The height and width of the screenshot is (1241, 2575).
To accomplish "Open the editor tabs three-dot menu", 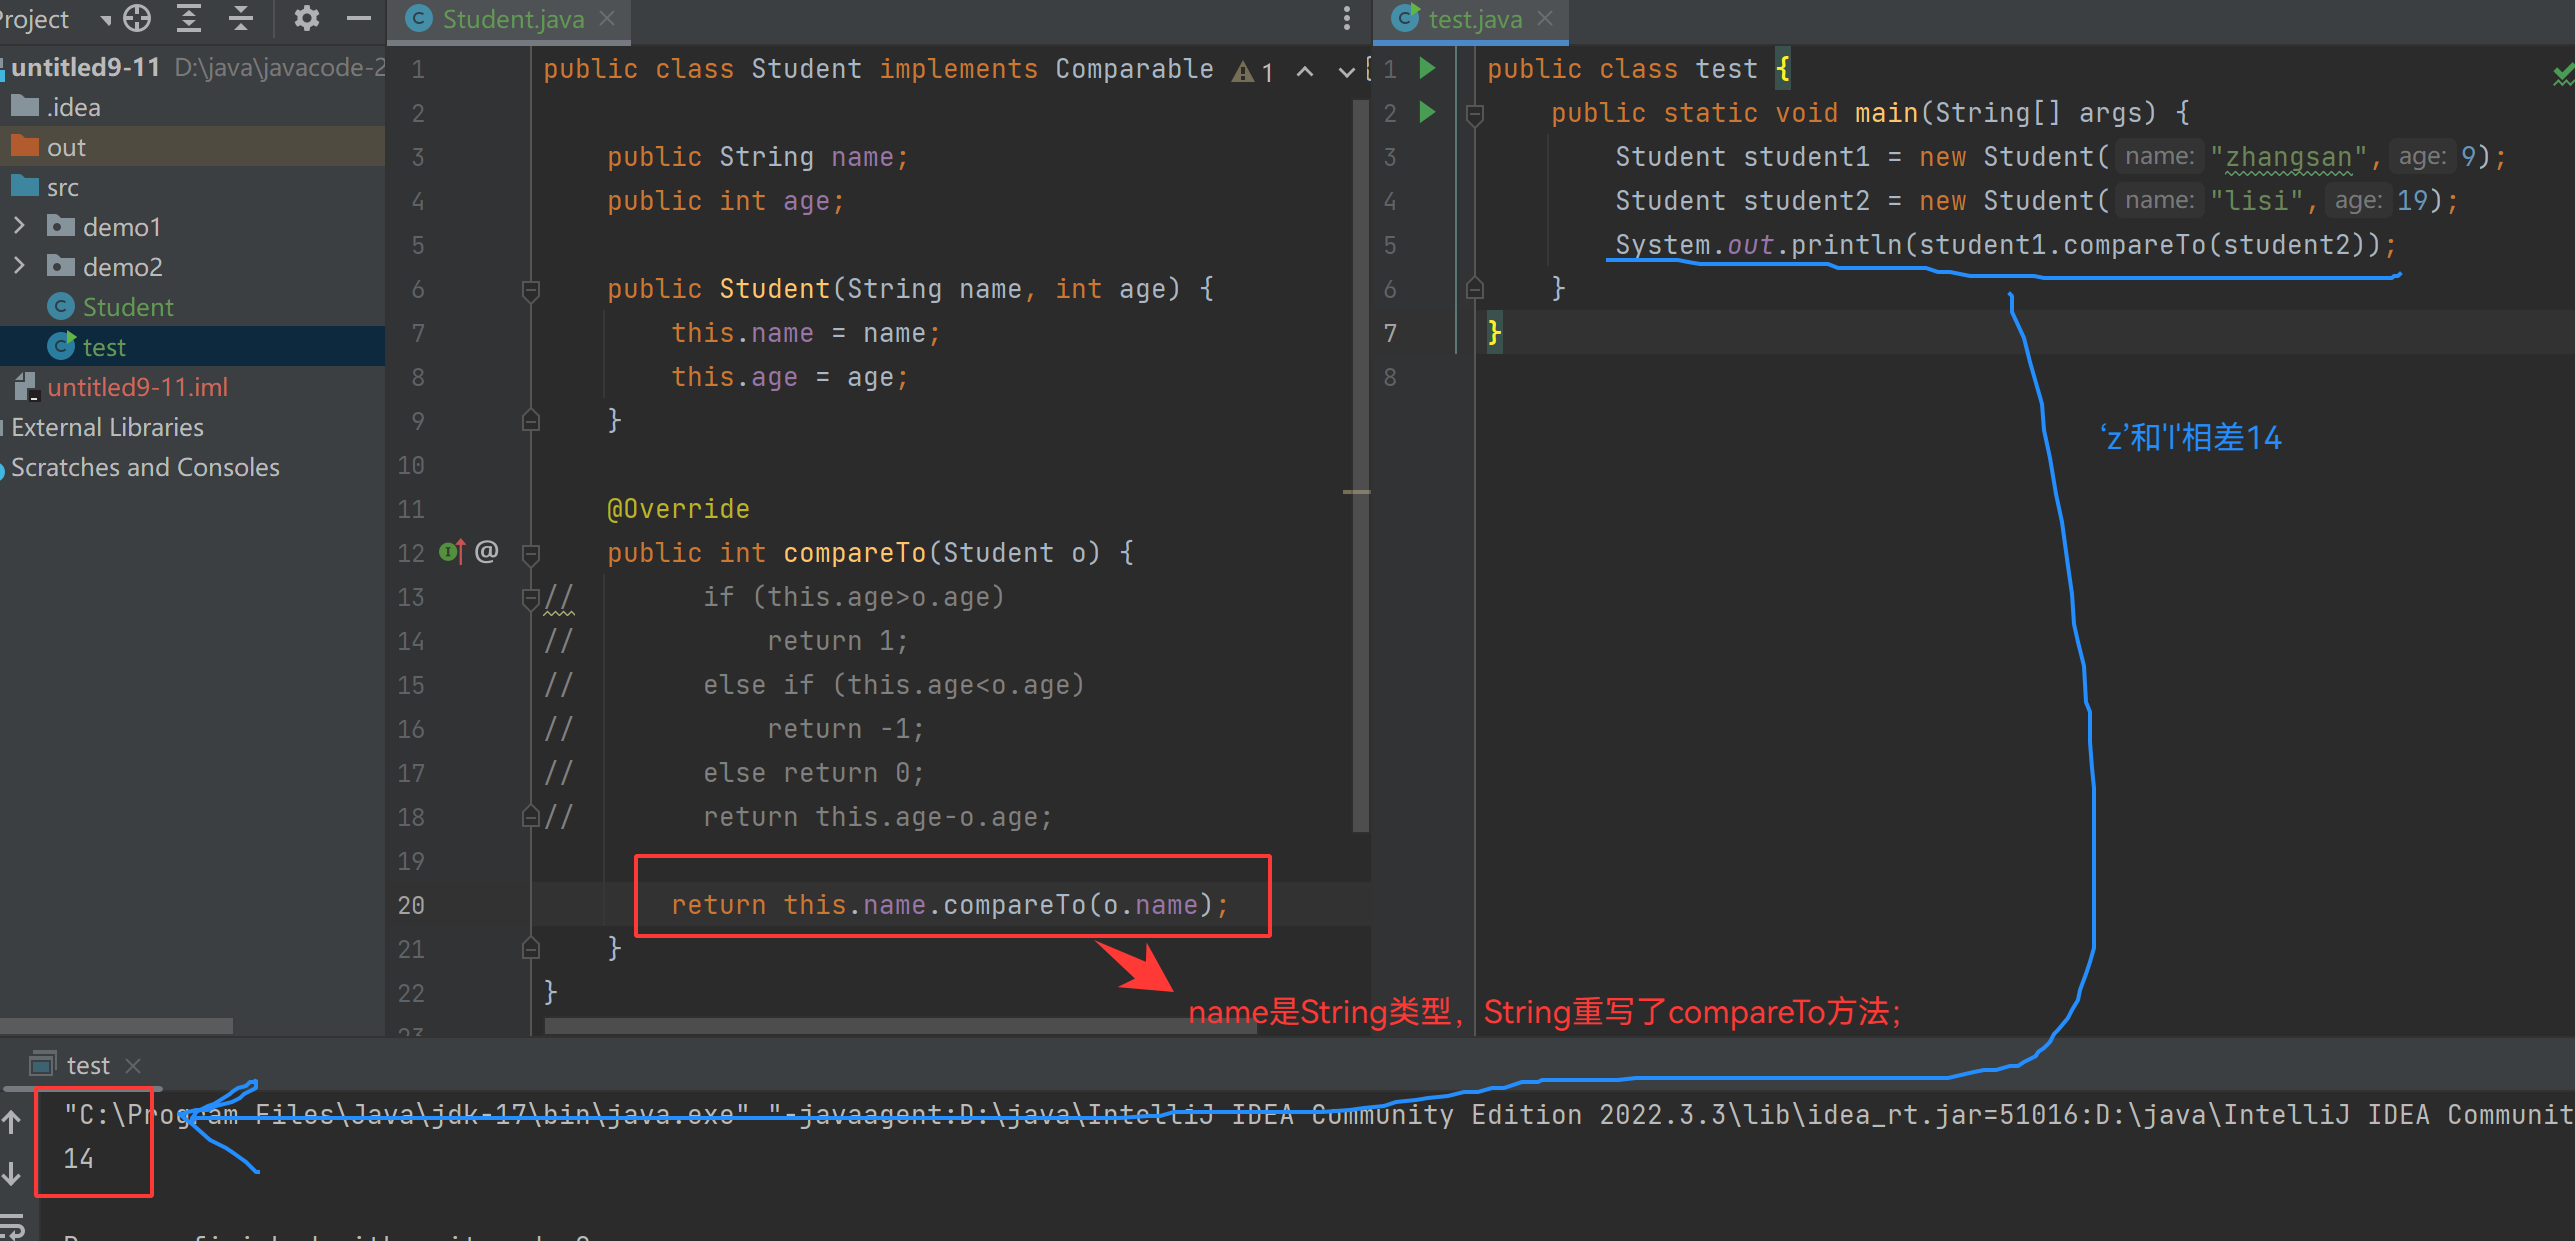I will (1346, 18).
